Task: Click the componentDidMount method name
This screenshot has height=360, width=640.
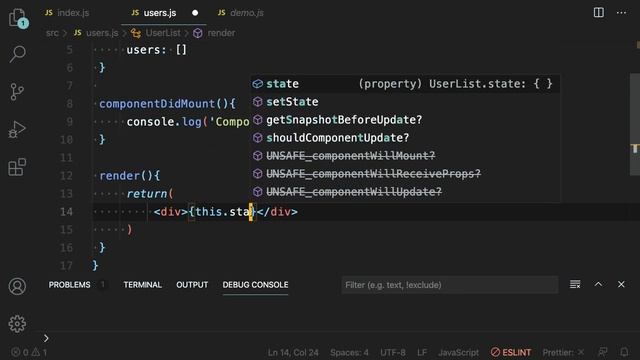Action: point(157,104)
